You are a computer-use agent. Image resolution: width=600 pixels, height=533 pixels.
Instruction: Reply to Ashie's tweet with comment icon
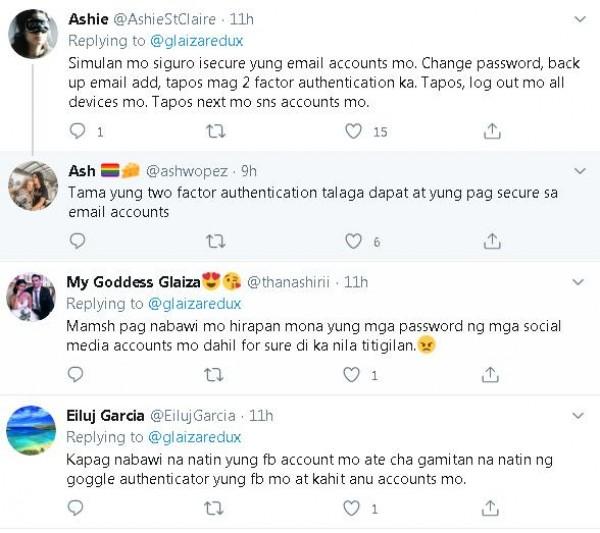click(x=78, y=131)
